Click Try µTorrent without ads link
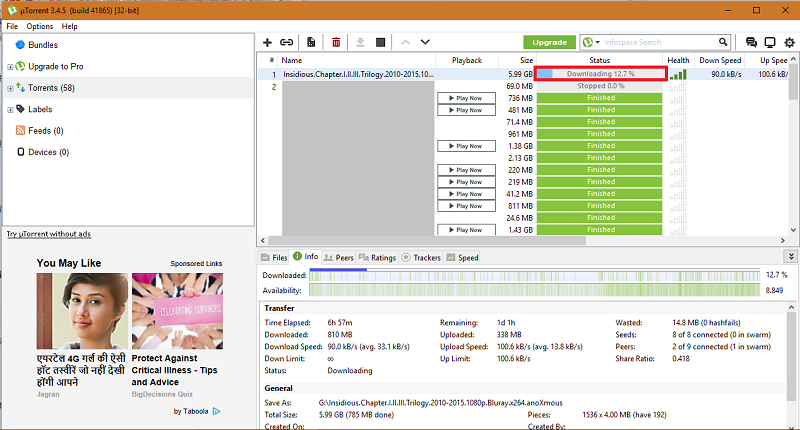Image resolution: width=800 pixels, height=430 pixels. point(49,234)
